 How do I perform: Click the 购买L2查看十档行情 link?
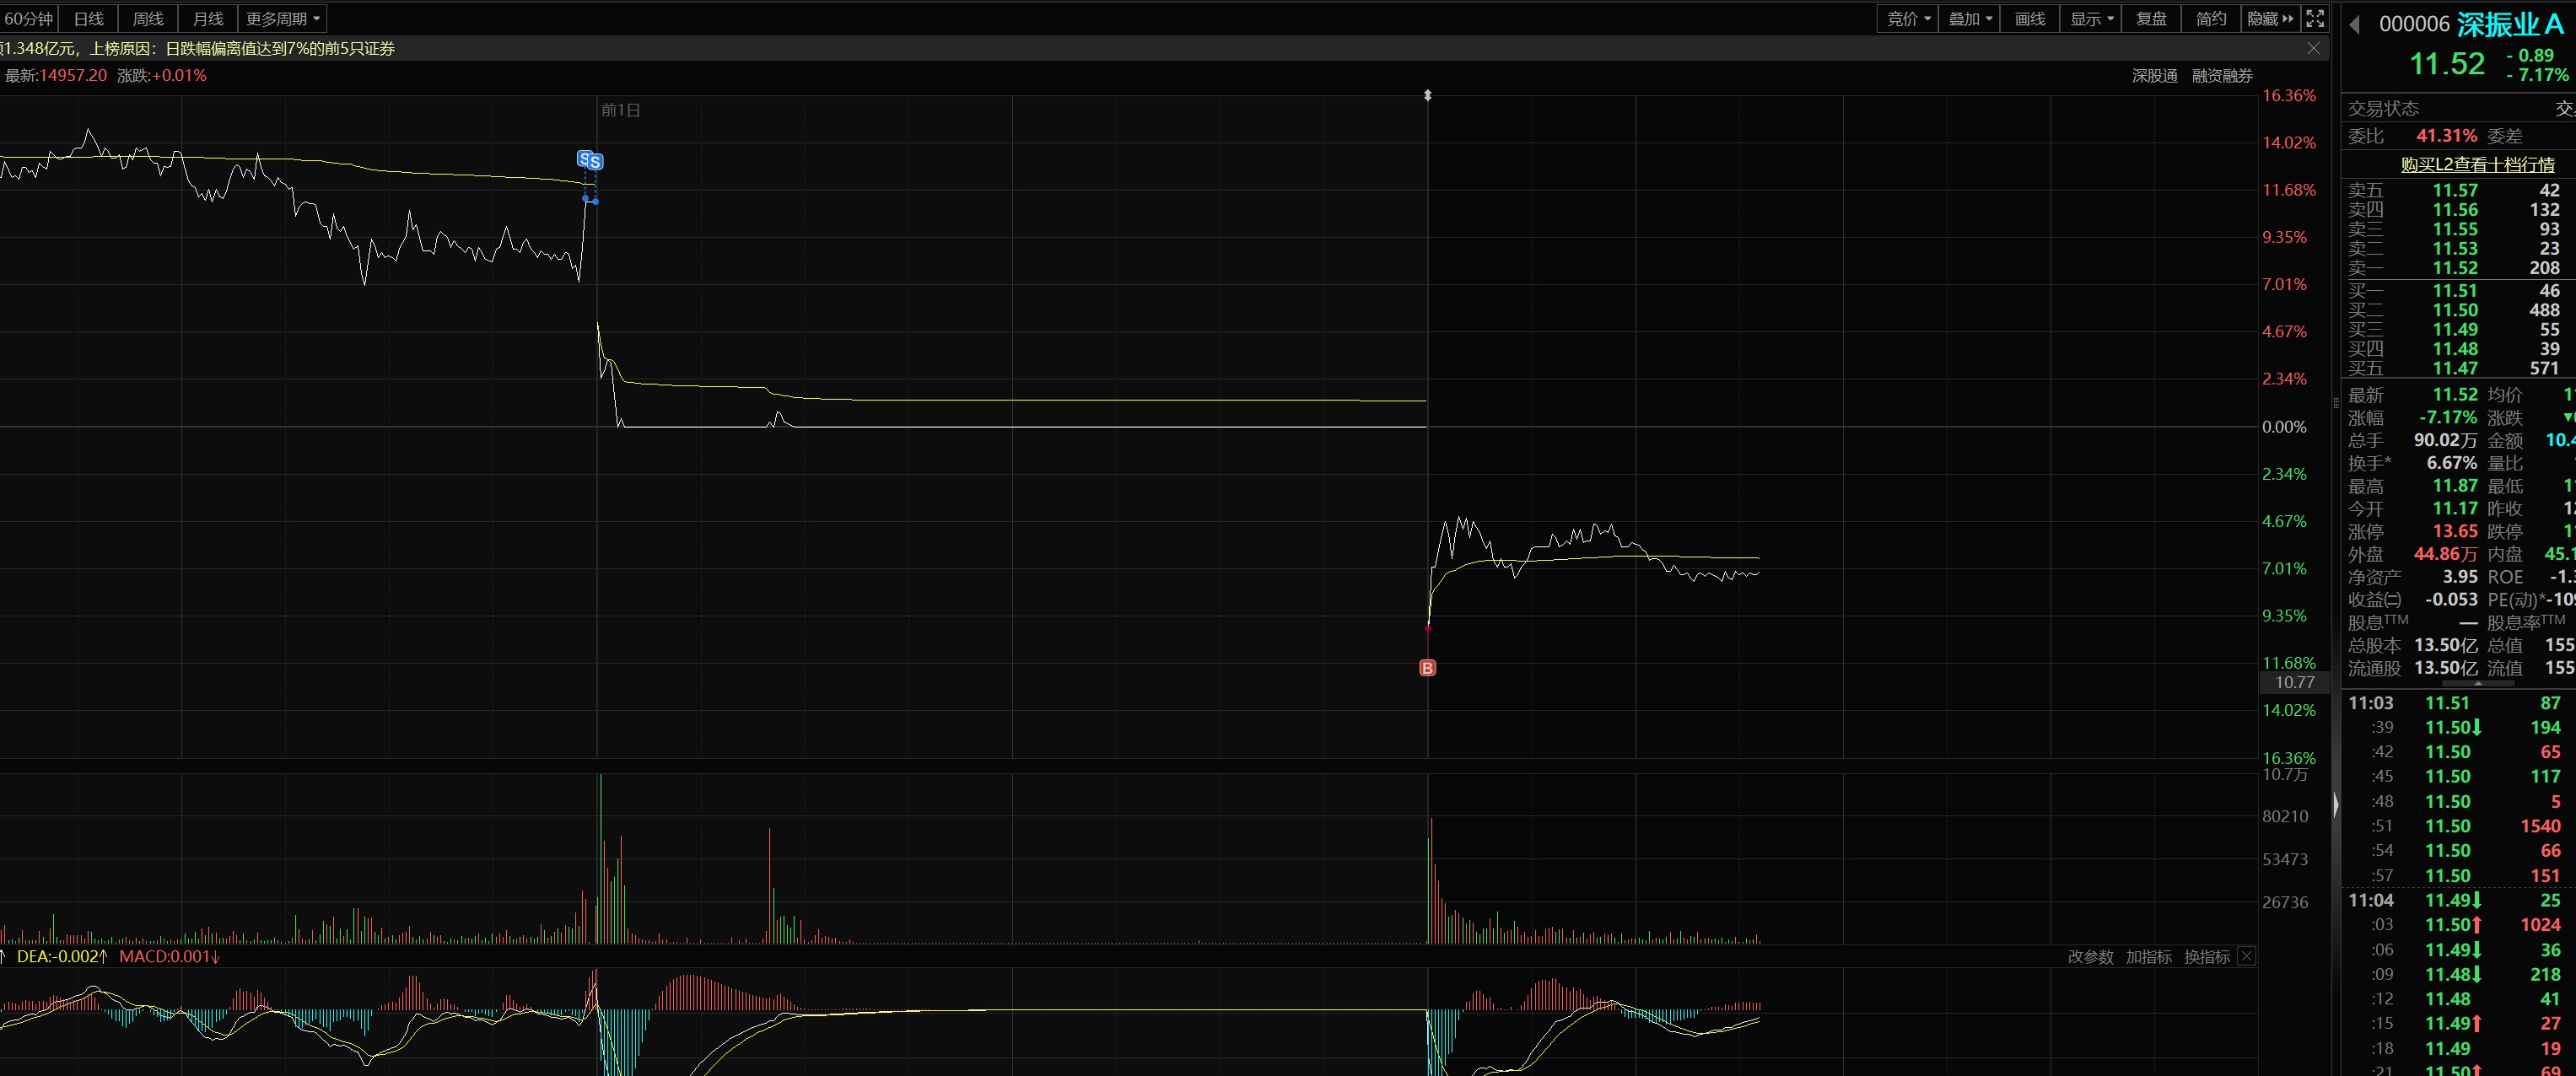tap(2477, 164)
